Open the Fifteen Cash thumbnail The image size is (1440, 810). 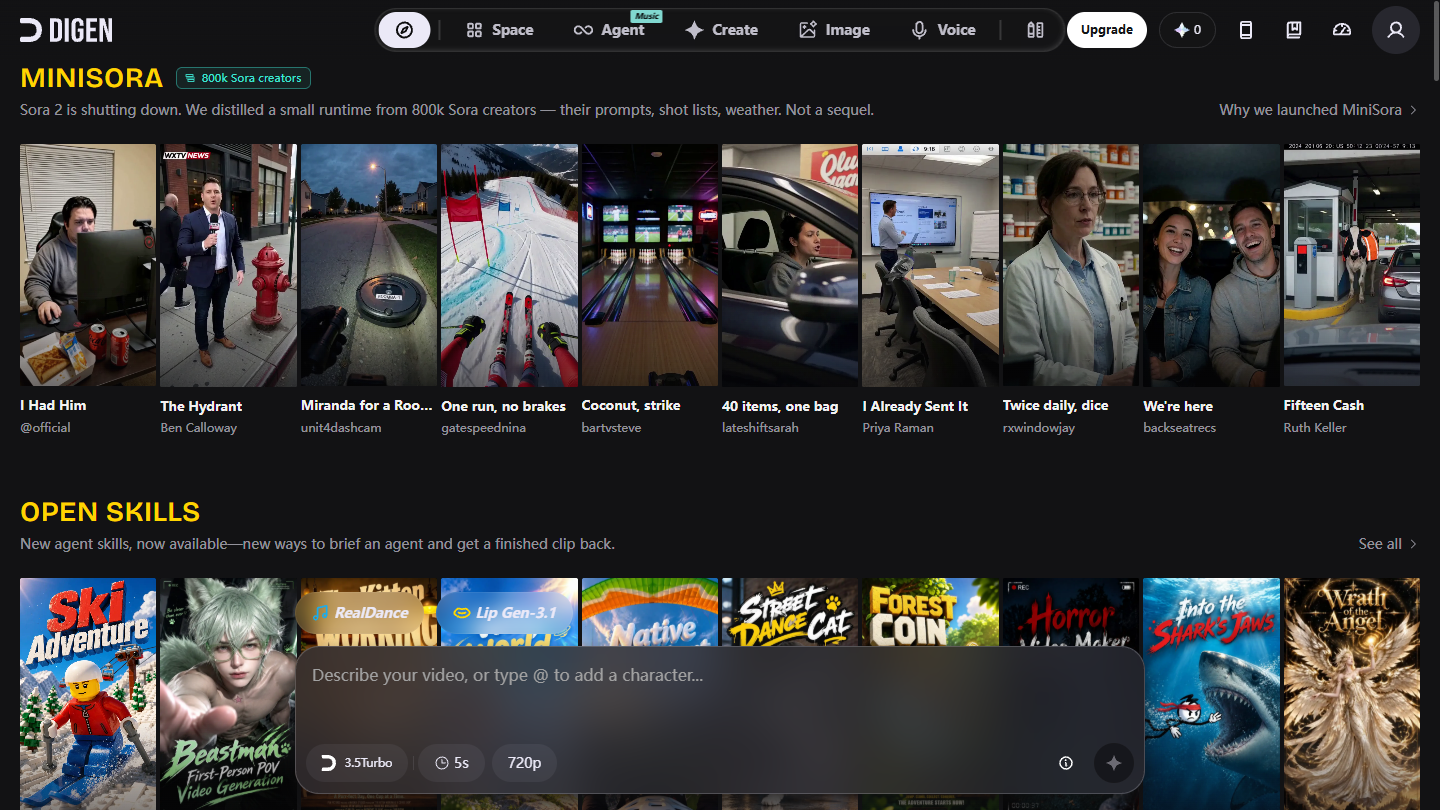point(1352,265)
